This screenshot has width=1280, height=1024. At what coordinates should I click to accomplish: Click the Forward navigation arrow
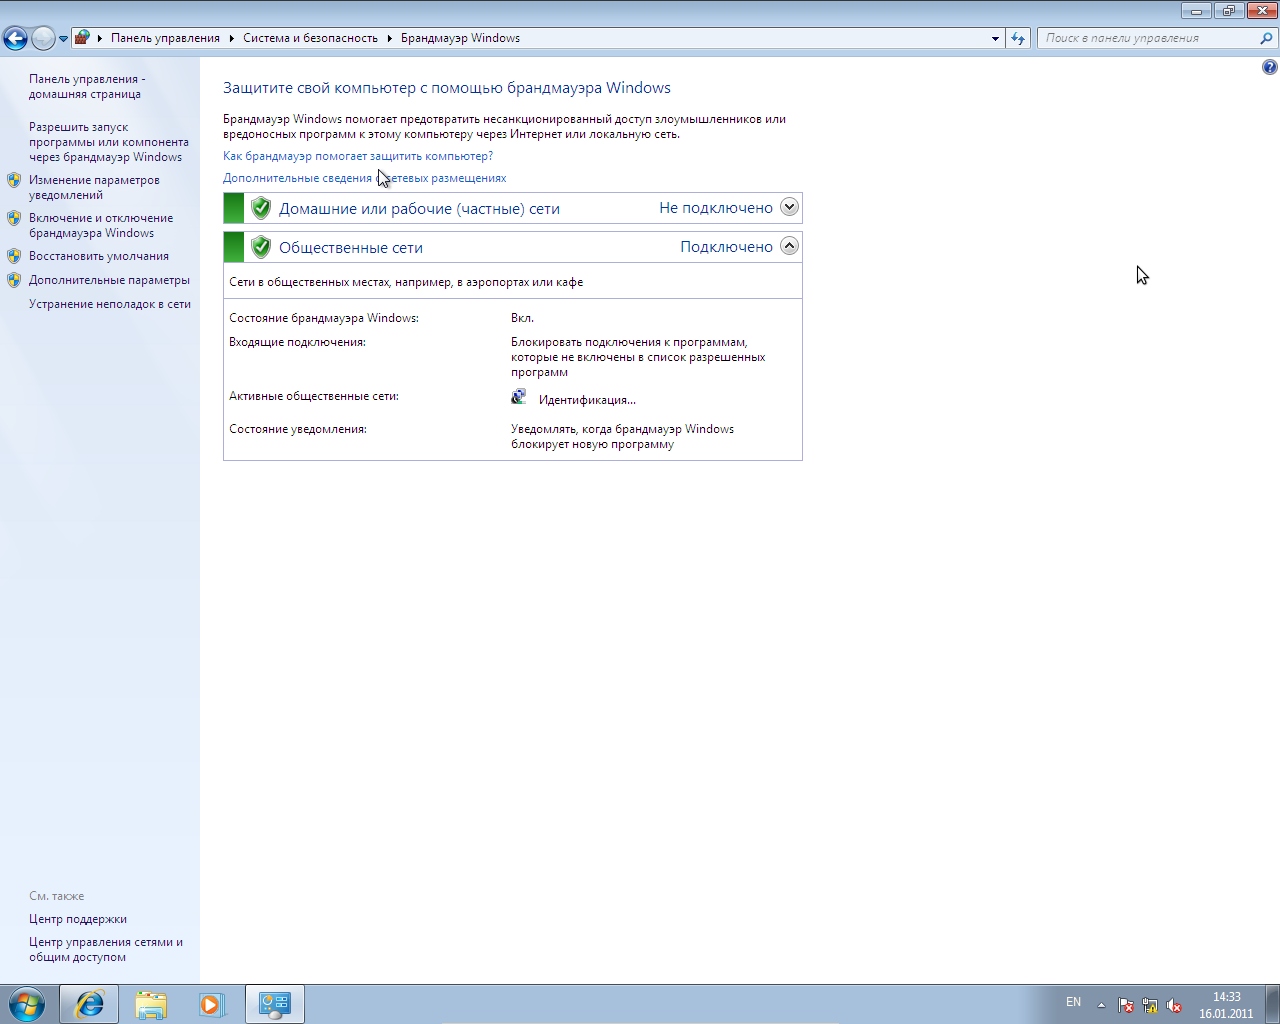(x=43, y=38)
